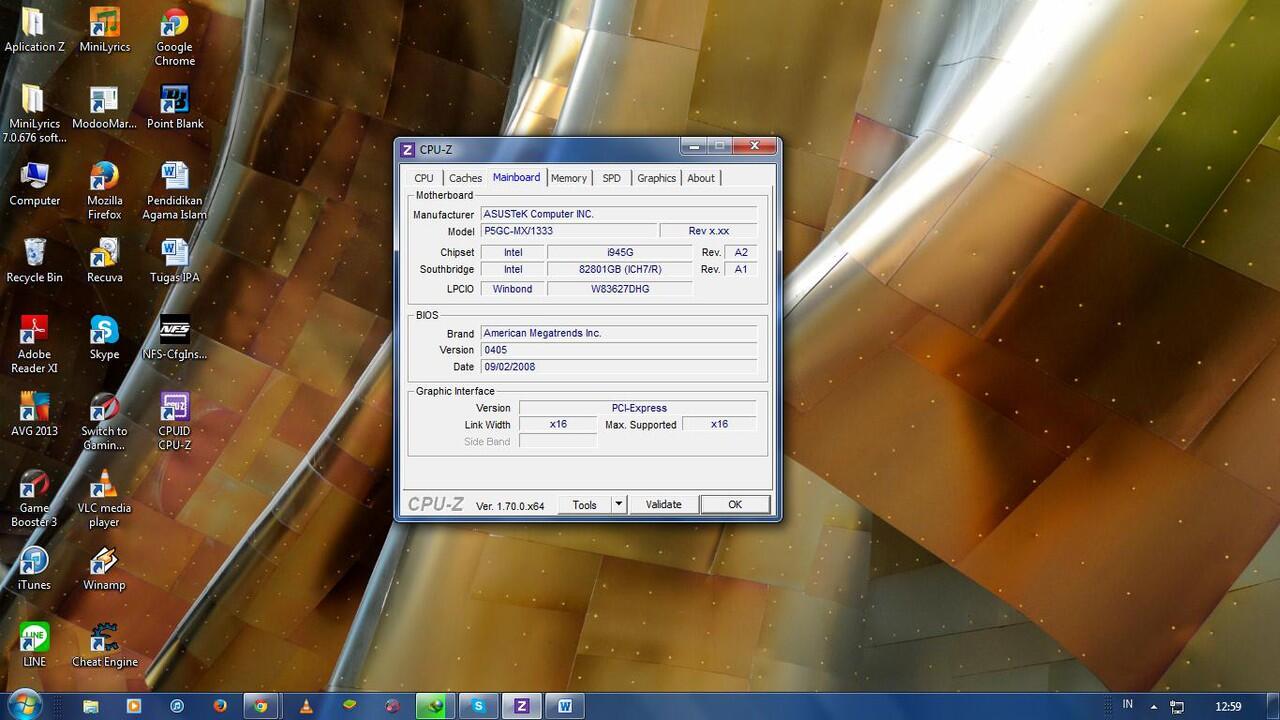Switch to Microsoft Word in the taskbar
The width and height of the screenshot is (1280, 720).
[x=565, y=706]
